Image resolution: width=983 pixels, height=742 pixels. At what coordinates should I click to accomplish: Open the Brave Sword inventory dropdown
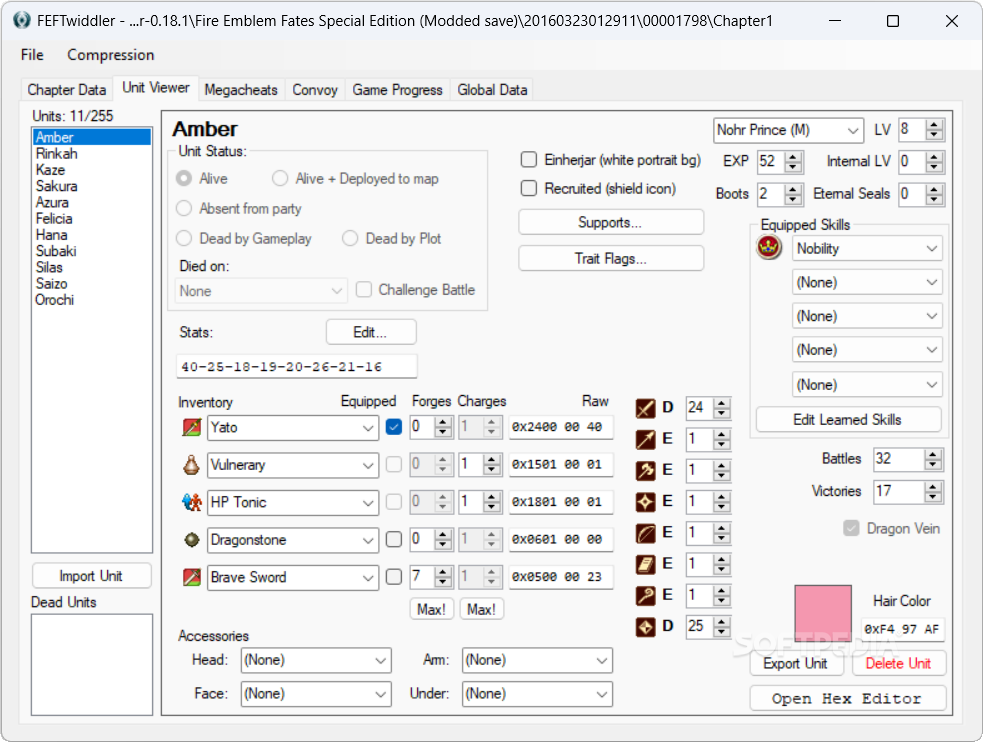(x=293, y=577)
